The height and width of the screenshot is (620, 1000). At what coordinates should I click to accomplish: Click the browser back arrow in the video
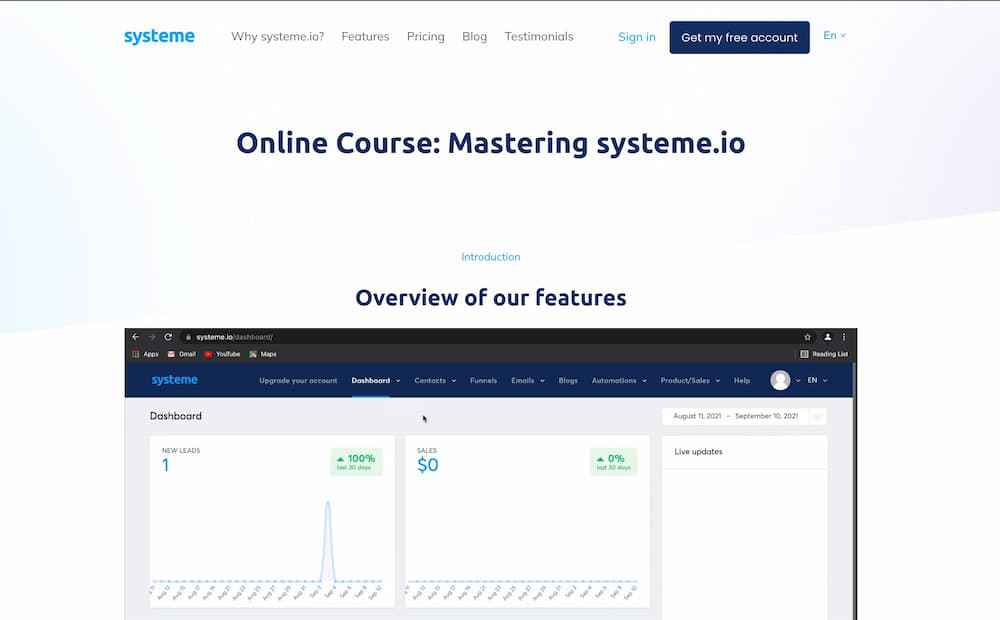pos(137,337)
